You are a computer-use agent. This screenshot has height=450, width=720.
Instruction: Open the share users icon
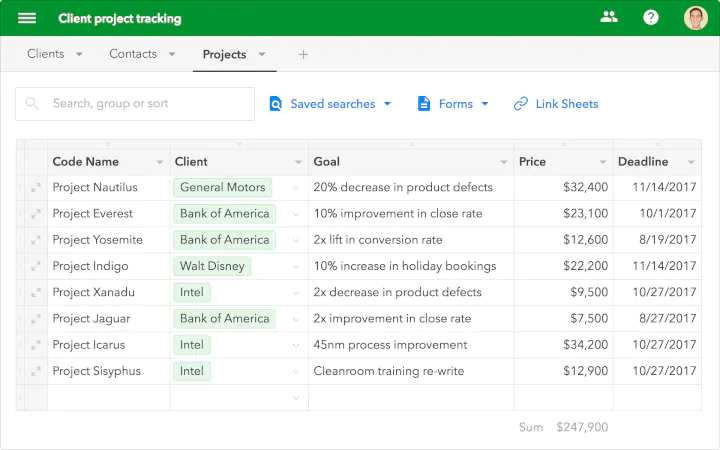pyautogui.click(x=609, y=17)
